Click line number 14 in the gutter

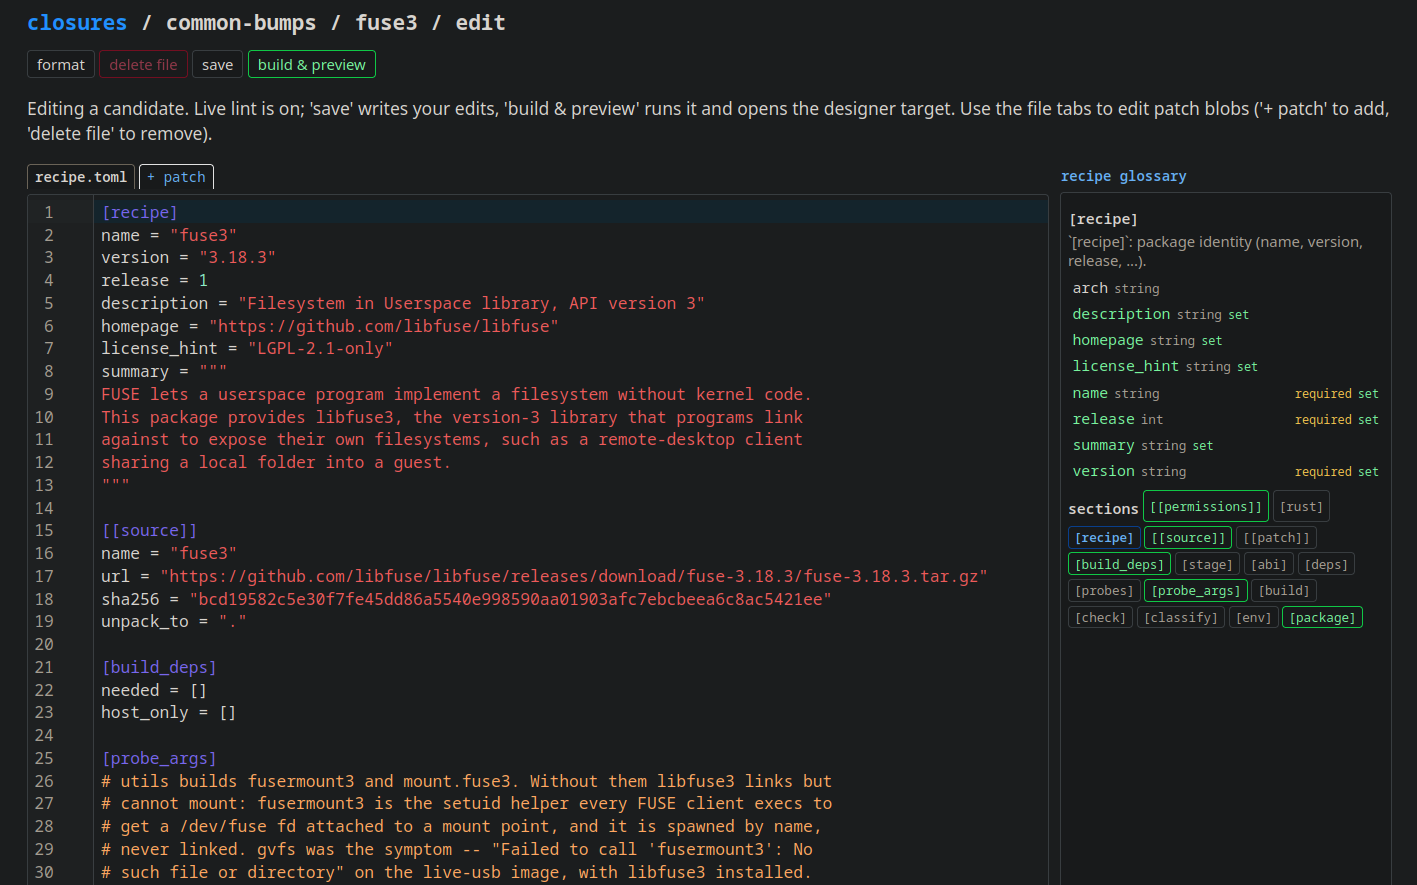pos(44,508)
